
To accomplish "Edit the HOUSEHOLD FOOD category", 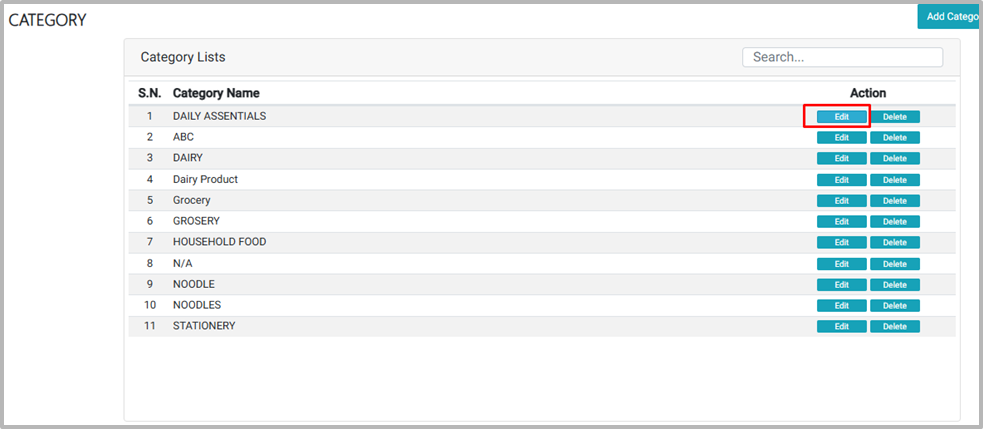I will pyautogui.click(x=841, y=243).
